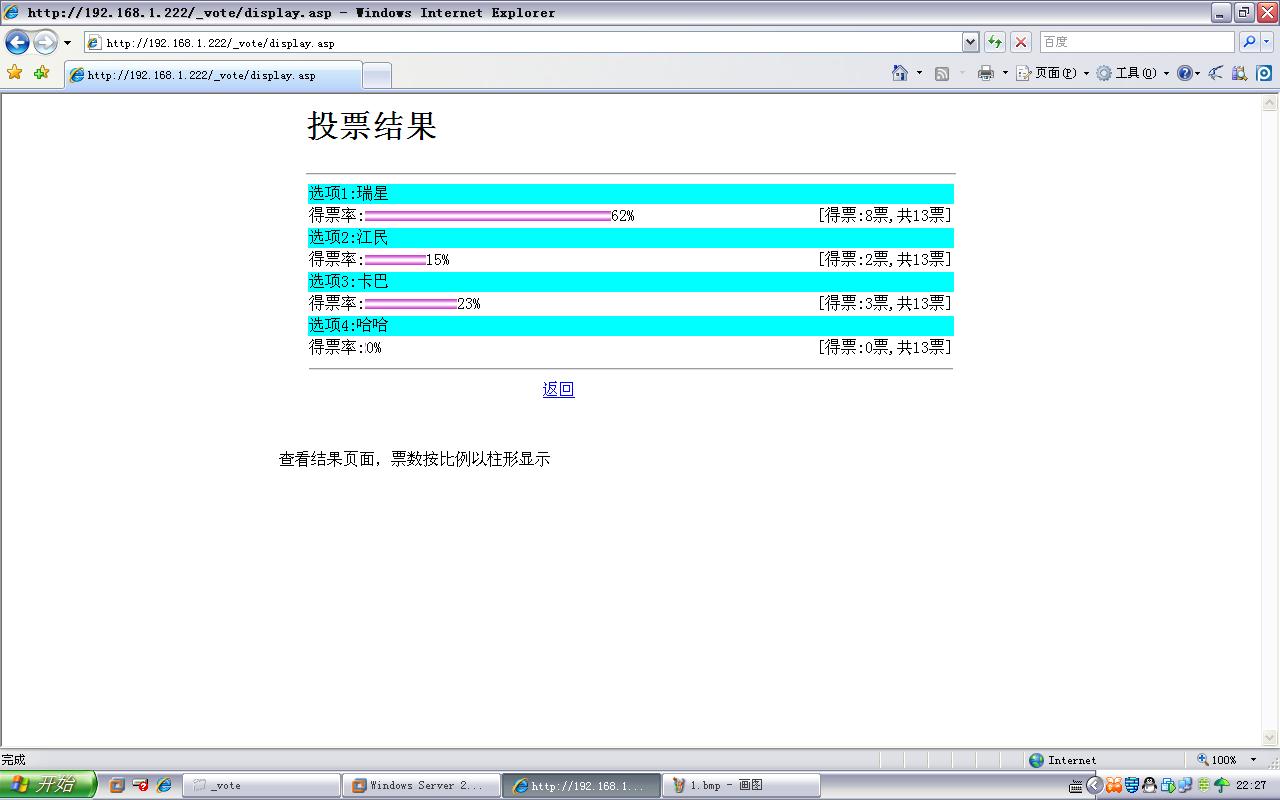Click the Internet security zone indicator
The width and height of the screenshot is (1280, 800).
click(1062, 760)
